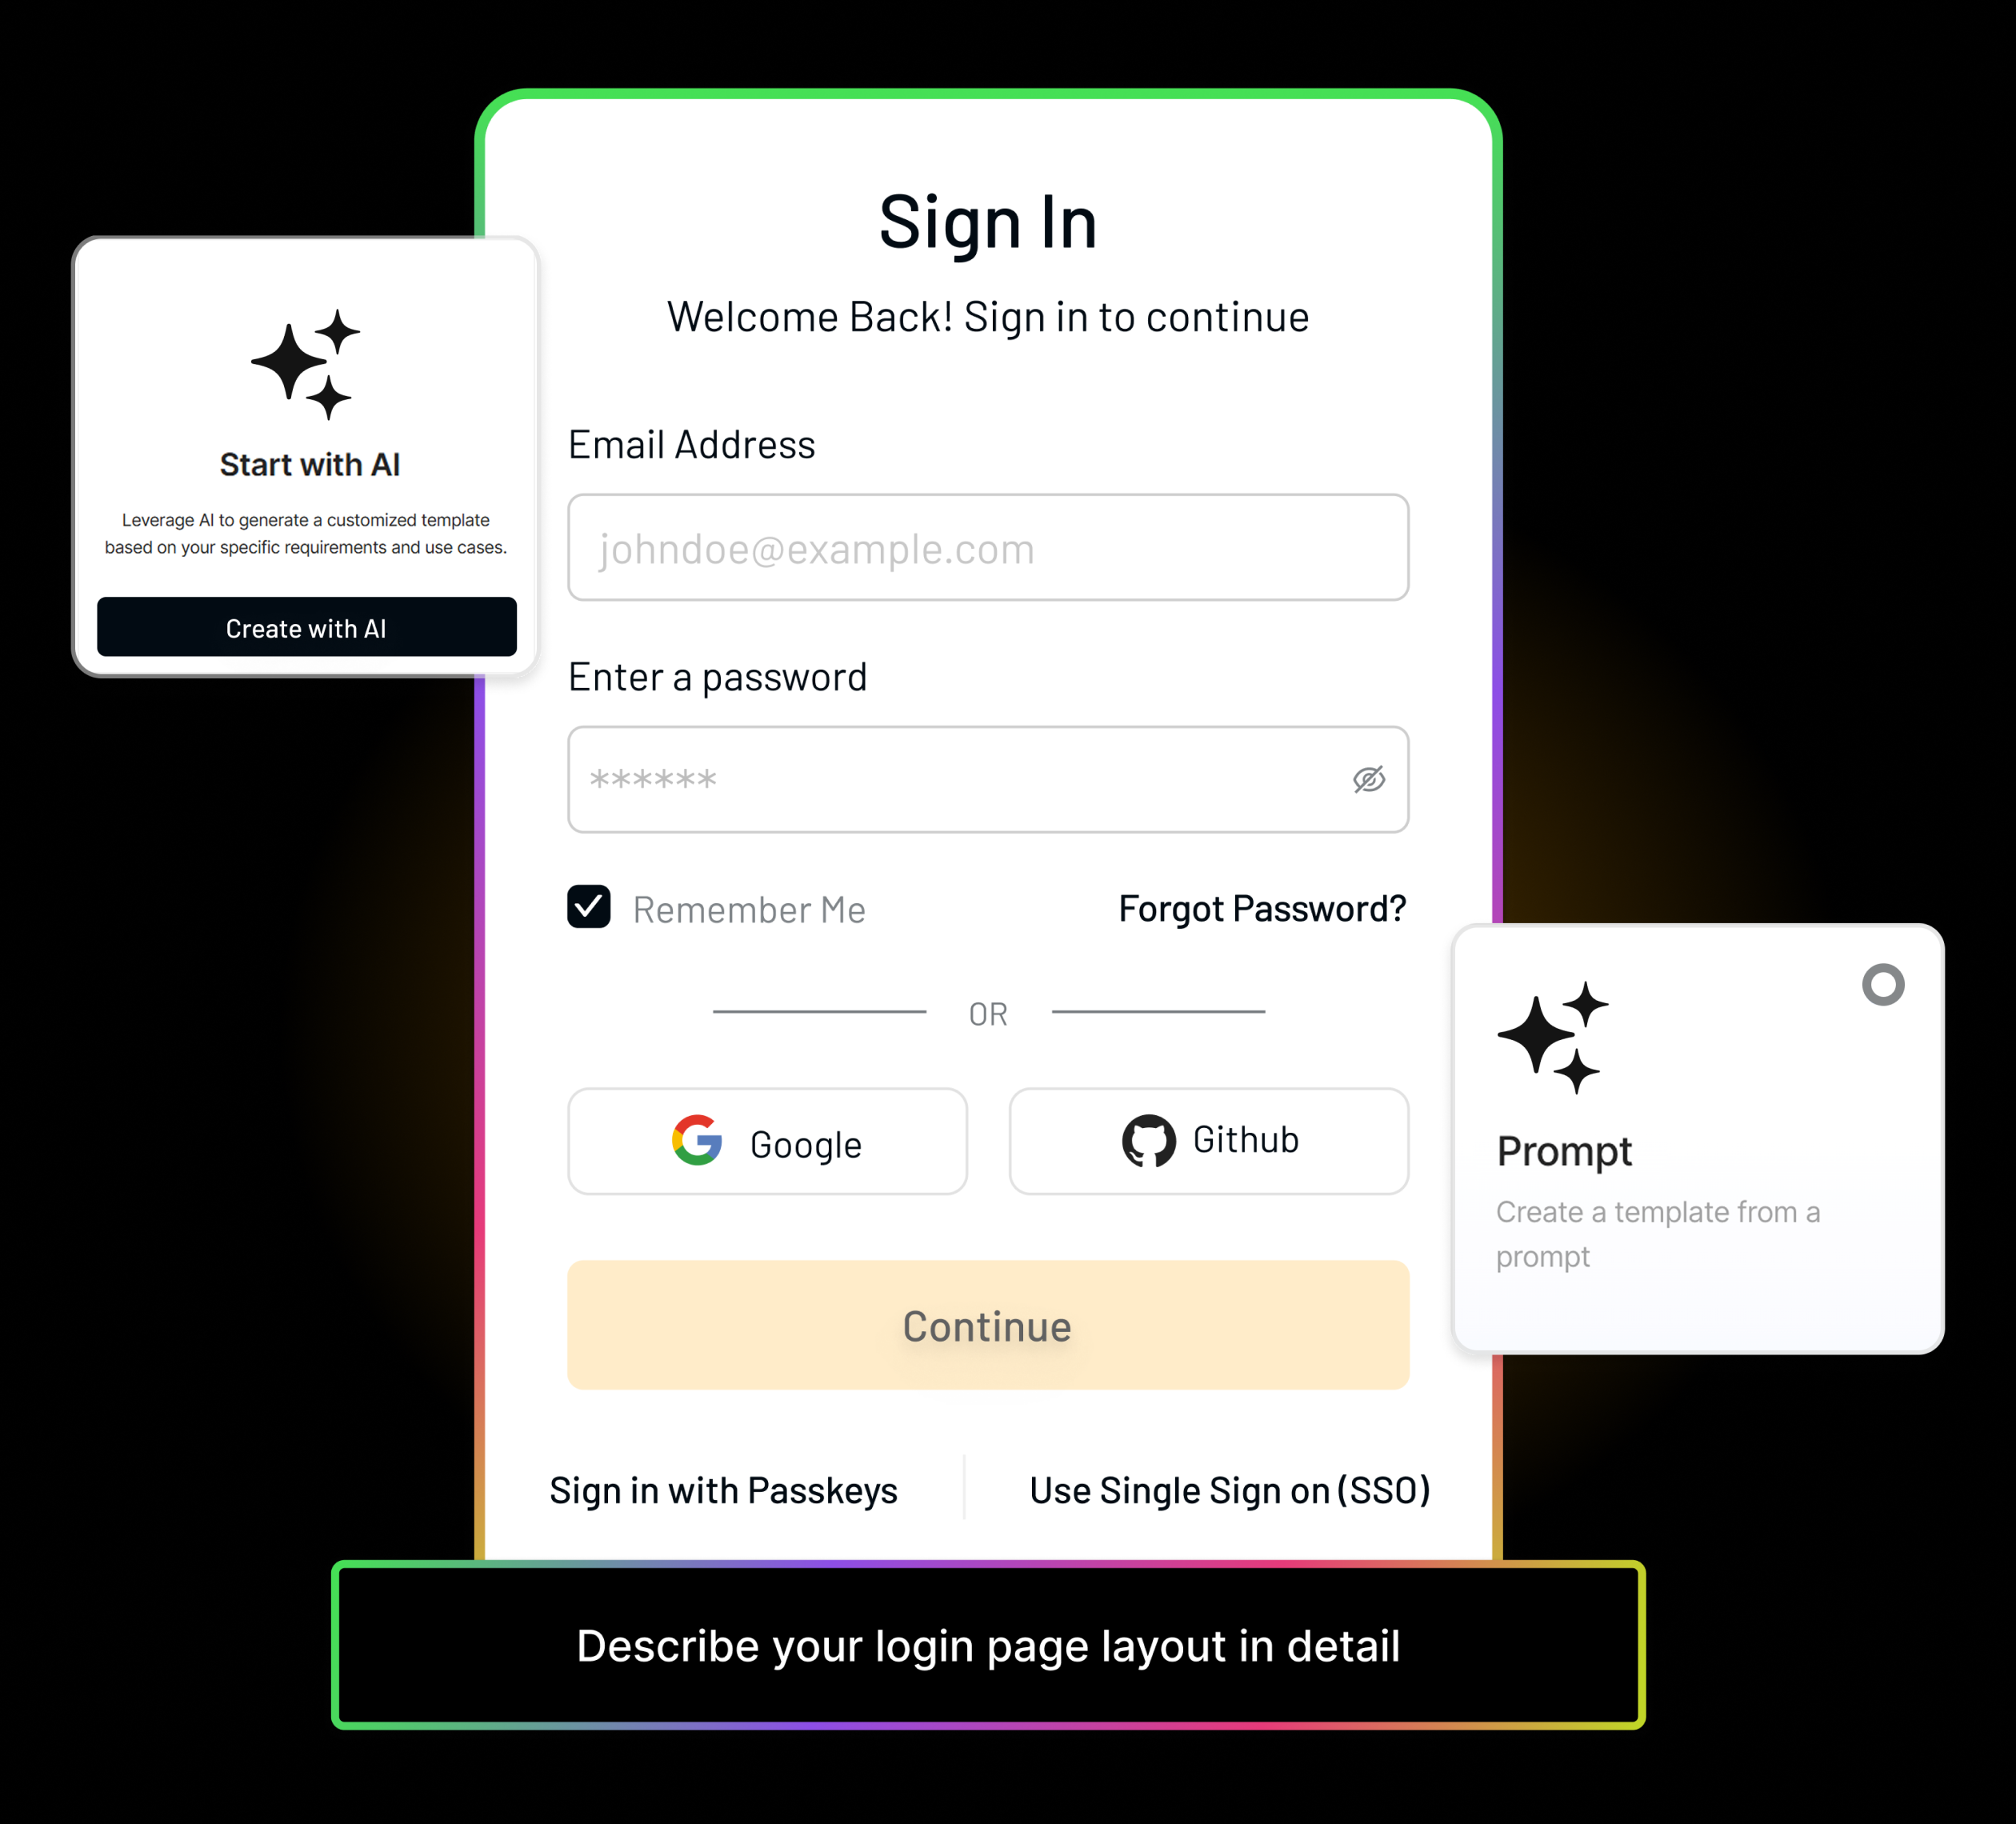The height and width of the screenshot is (1824, 2016).
Task: Click the Github octocat icon
Action: click(x=1149, y=1140)
